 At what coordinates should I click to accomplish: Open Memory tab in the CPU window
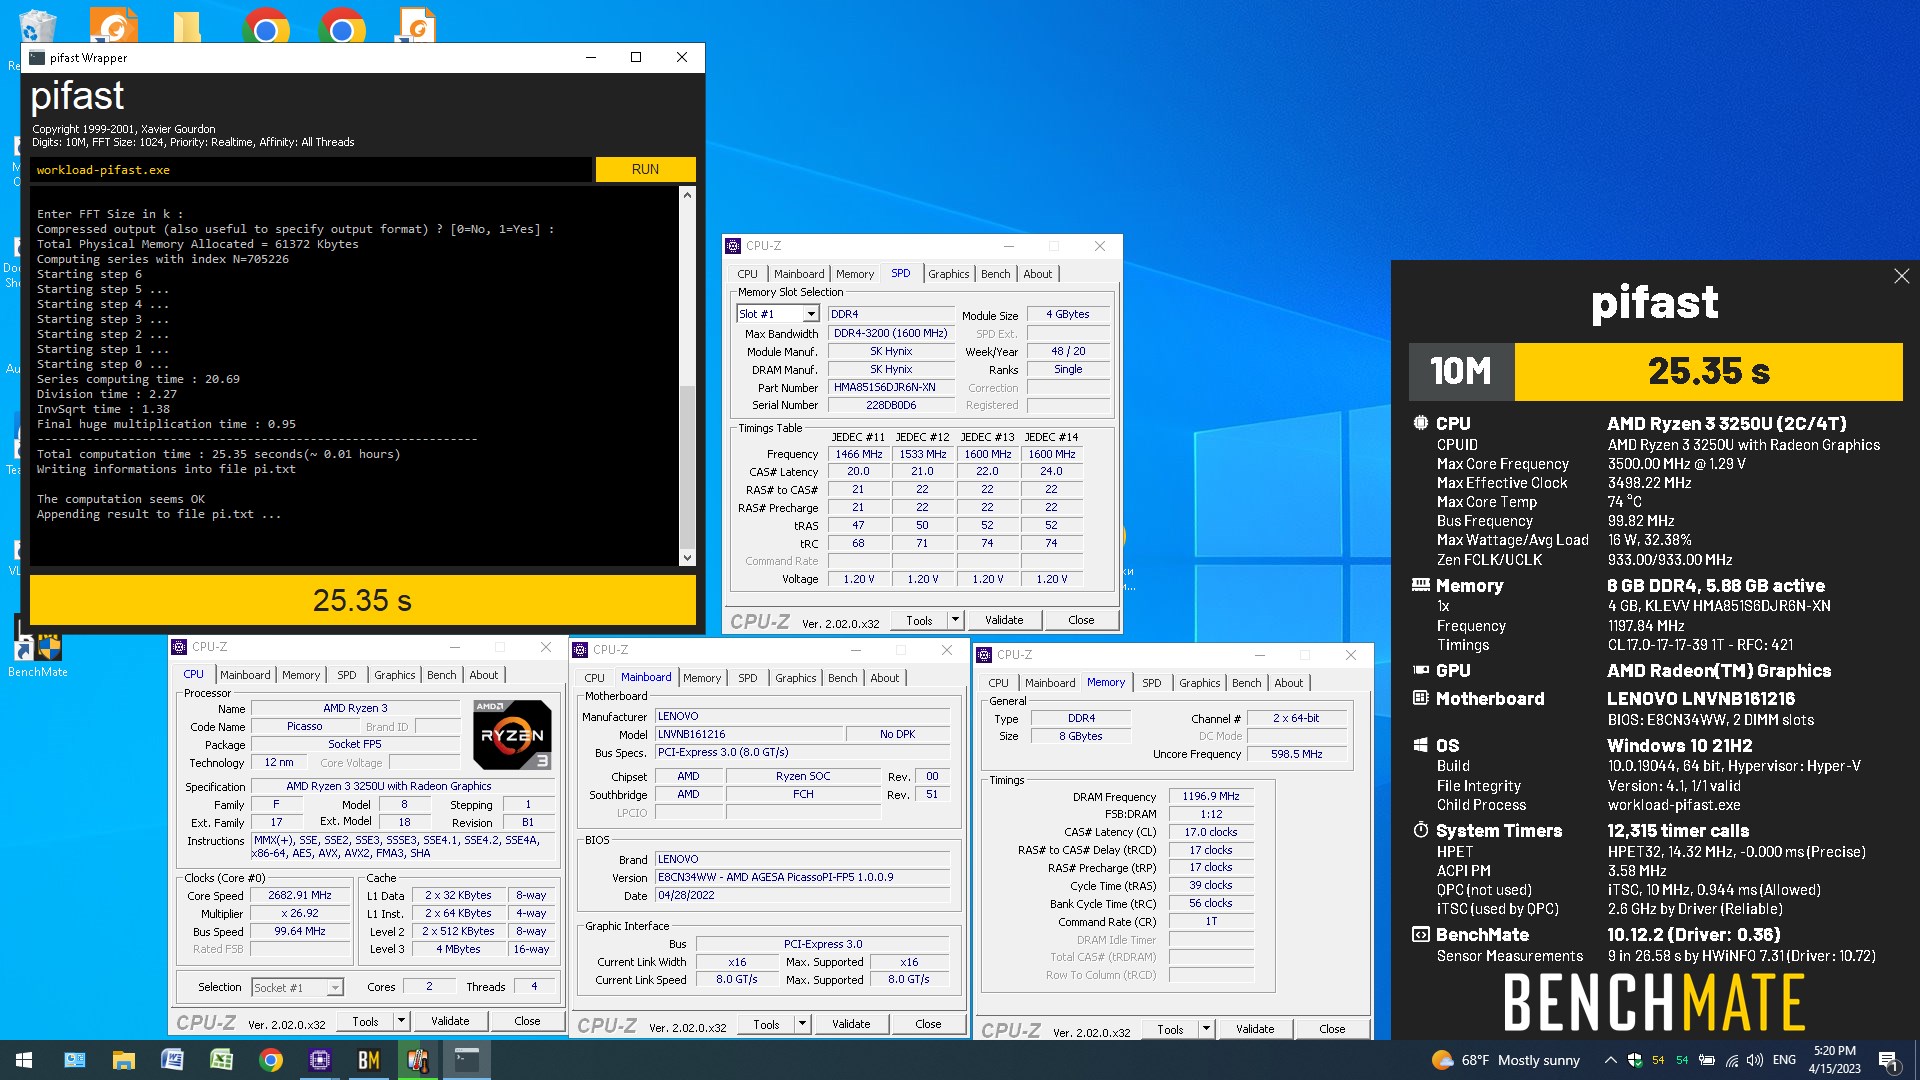tap(301, 675)
